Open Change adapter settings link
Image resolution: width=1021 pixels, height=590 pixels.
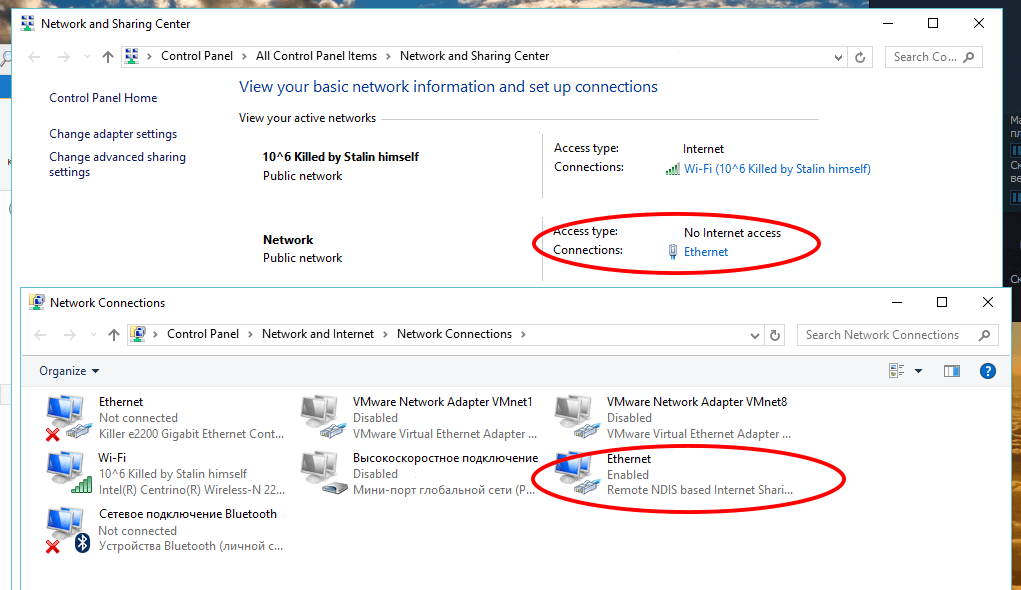tap(113, 134)
